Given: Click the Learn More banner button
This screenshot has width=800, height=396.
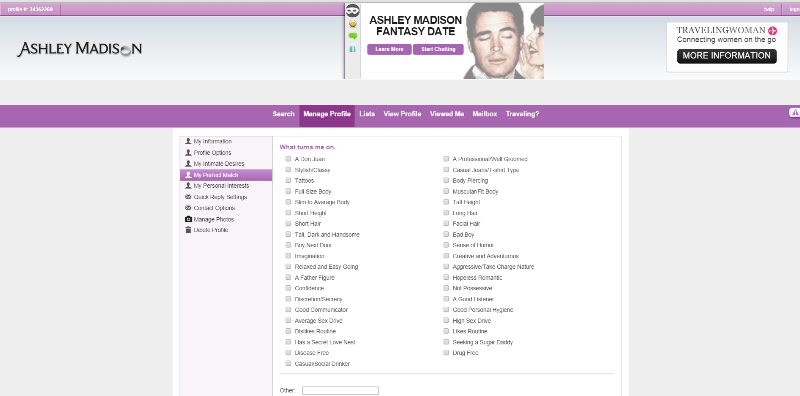Looking at the screenshot, I should tap(389, 50).
